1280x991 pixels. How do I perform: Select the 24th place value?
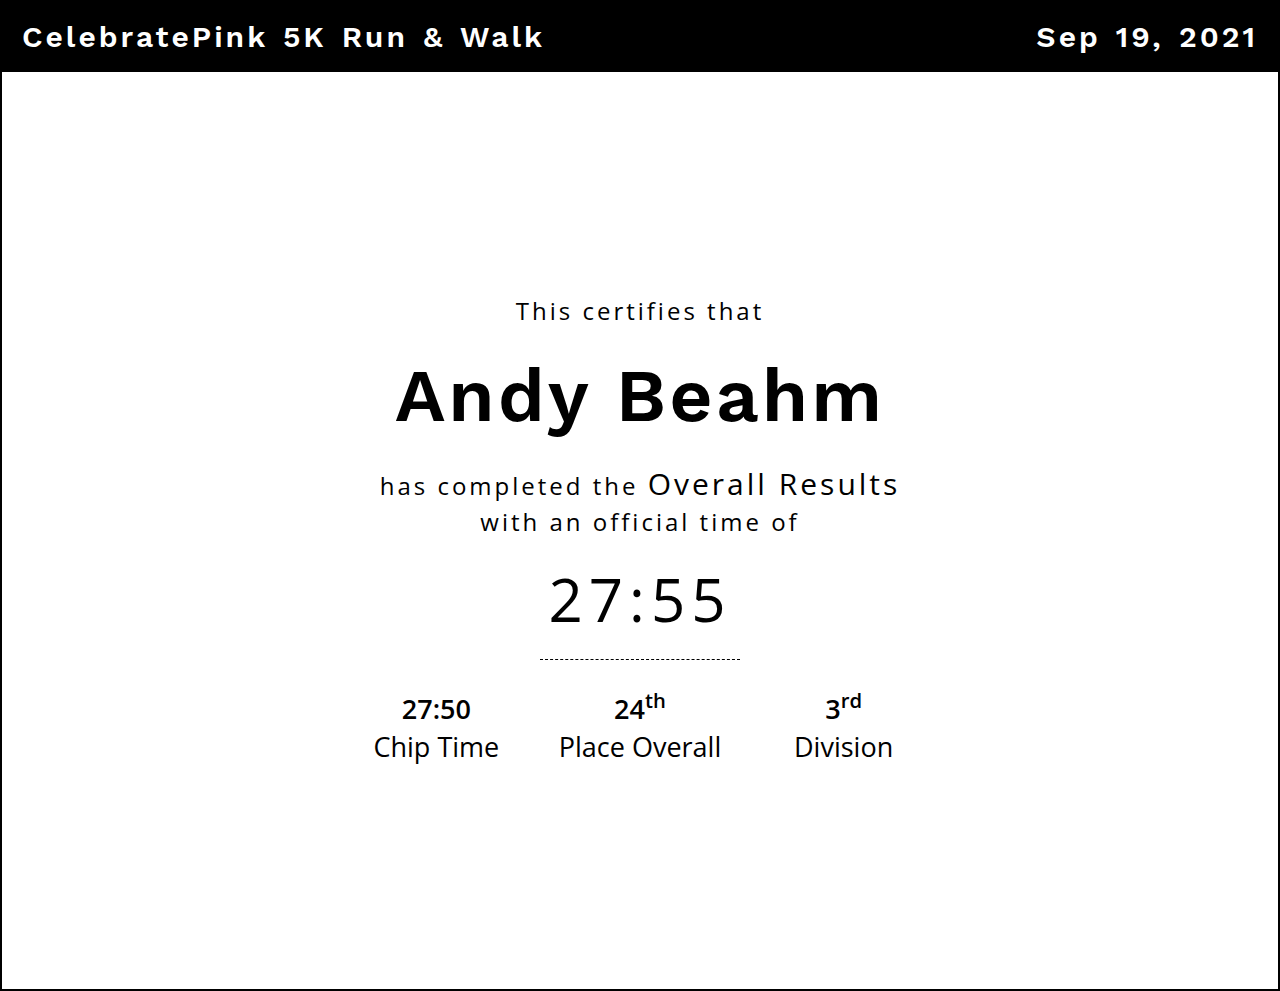630,710
